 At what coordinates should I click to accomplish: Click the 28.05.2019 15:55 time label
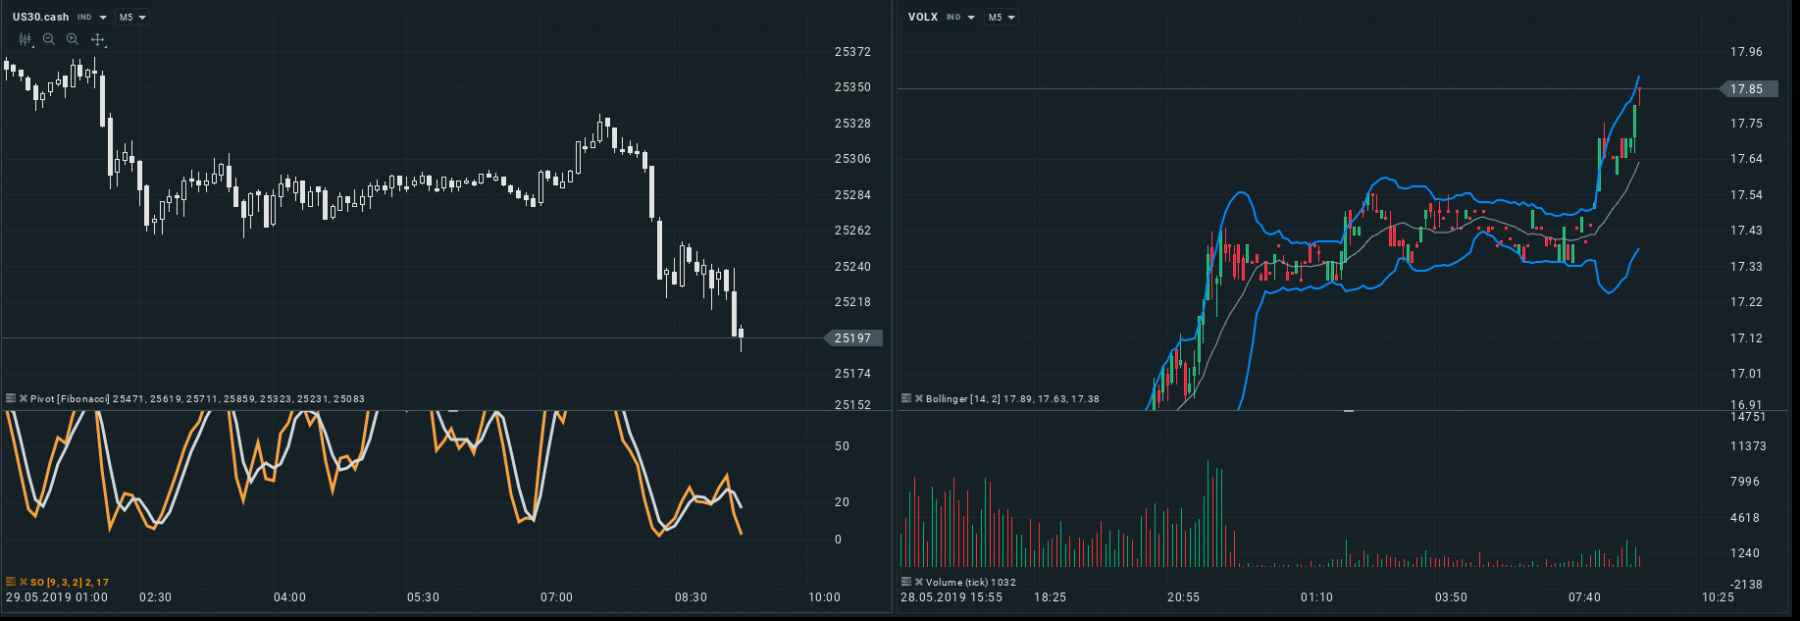coord(951,597)
